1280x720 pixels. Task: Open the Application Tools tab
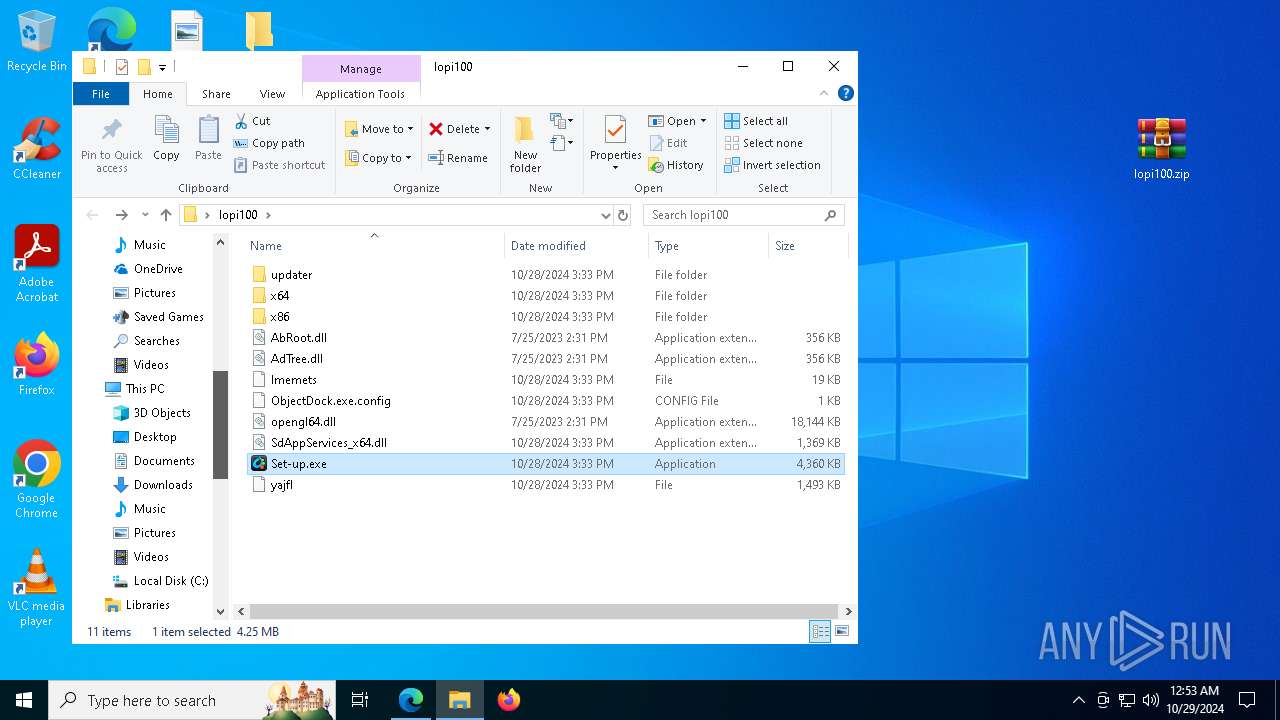pos(360,94)
